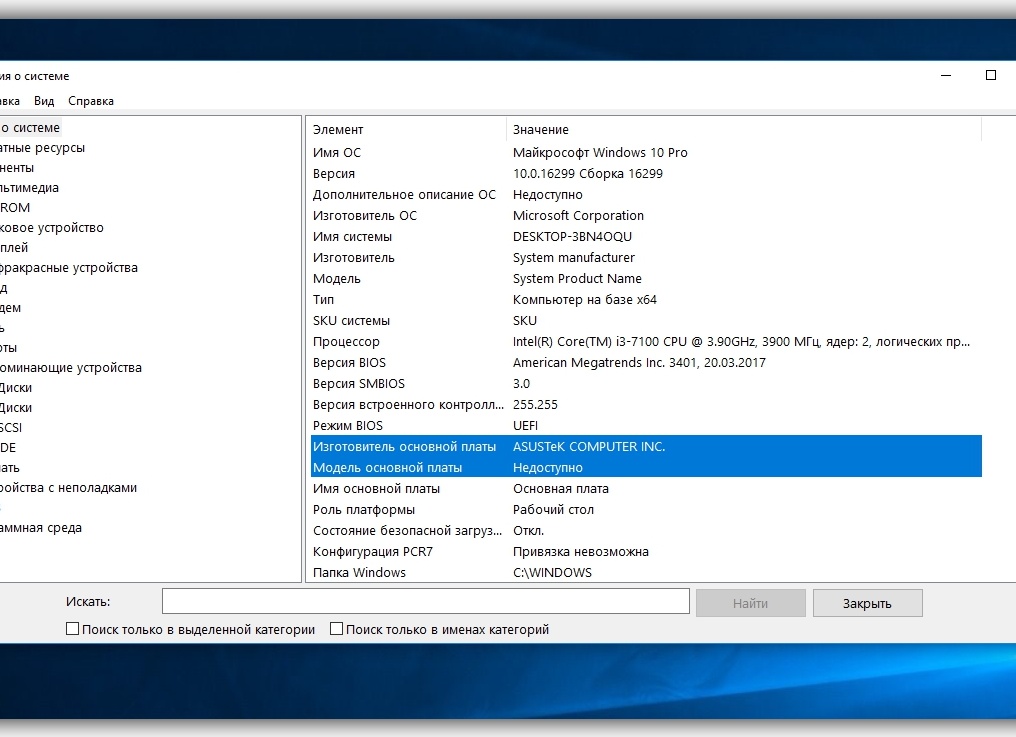Select the hardware resources "атные ресурсы" node
The image size is (1016, 737).
point(42,148)
